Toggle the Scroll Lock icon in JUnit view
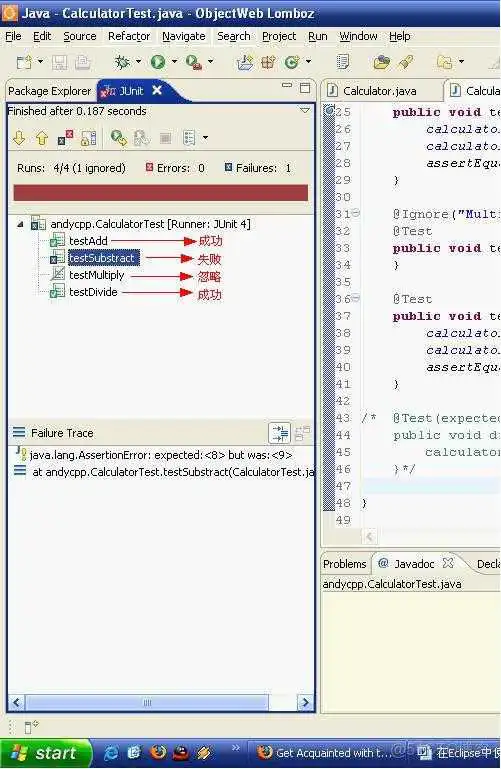Image resolution: width=501 pixels, height=769 pixels. (x=89, y=138)
